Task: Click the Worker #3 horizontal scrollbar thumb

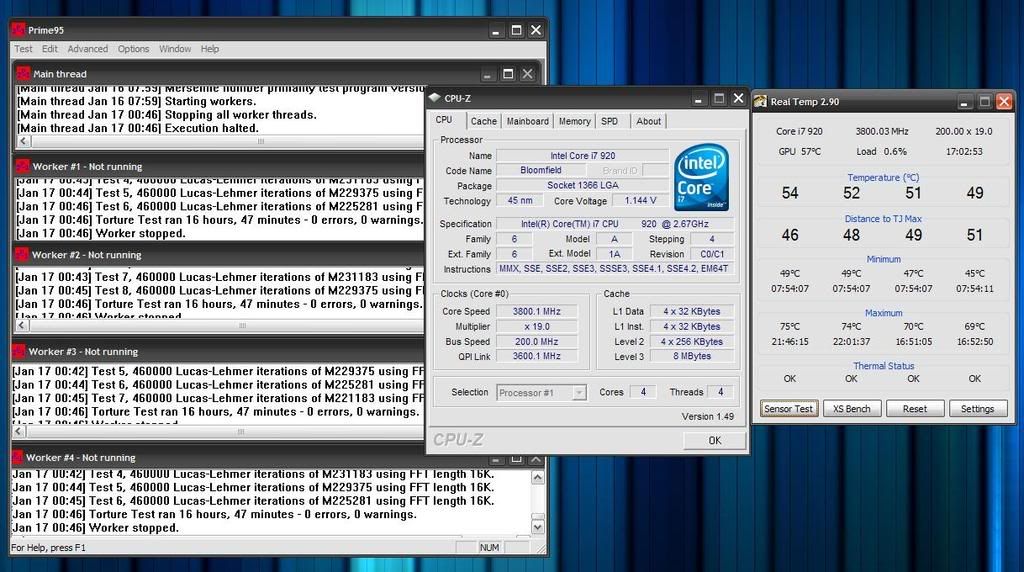Action: [240, 432]
